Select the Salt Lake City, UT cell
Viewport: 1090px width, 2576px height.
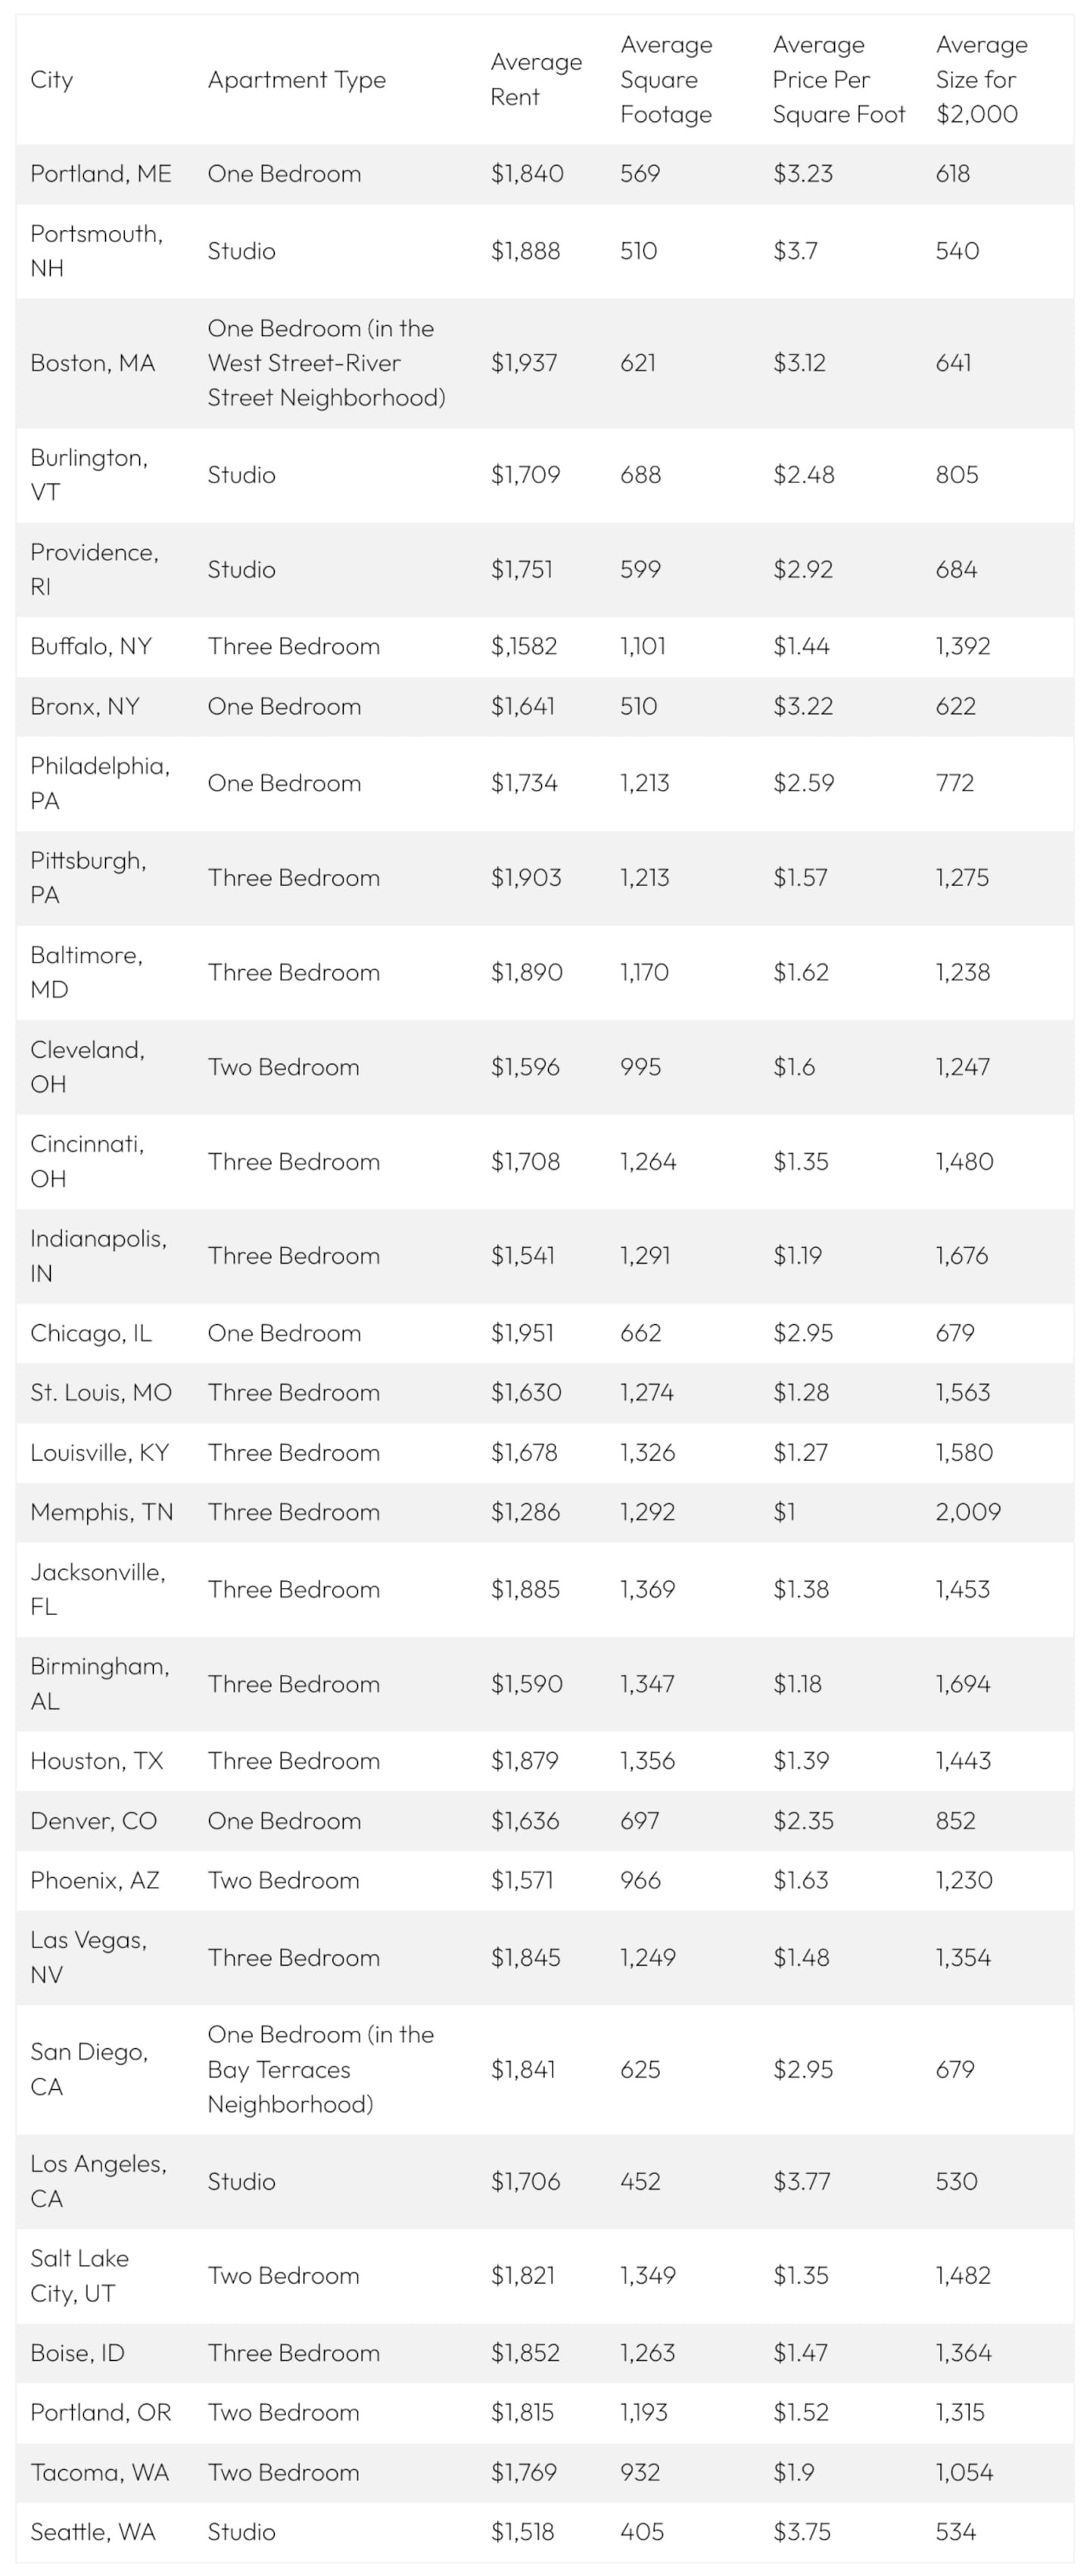[80, 2275]
